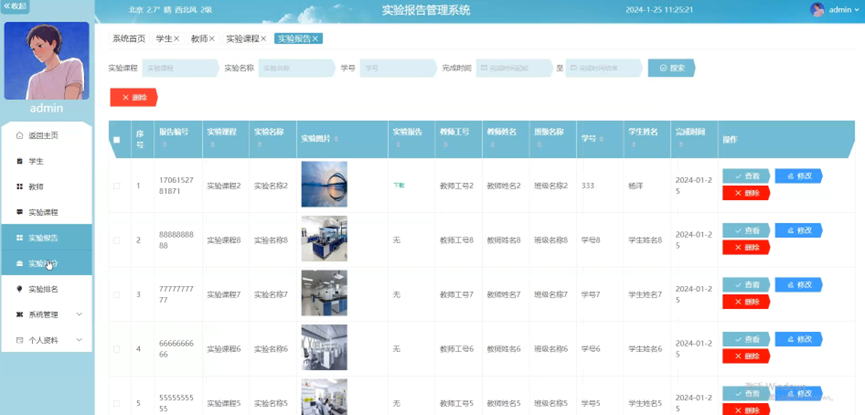Open the 完成时间 end date picker

(604, 68)
